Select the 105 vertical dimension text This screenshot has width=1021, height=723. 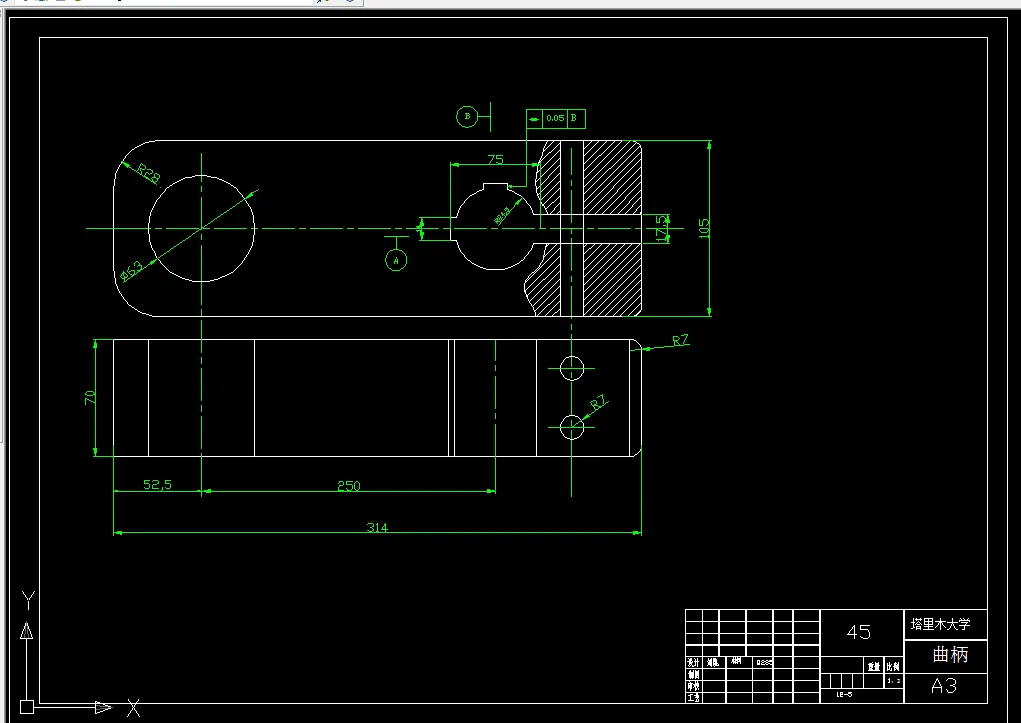(703, 228)
